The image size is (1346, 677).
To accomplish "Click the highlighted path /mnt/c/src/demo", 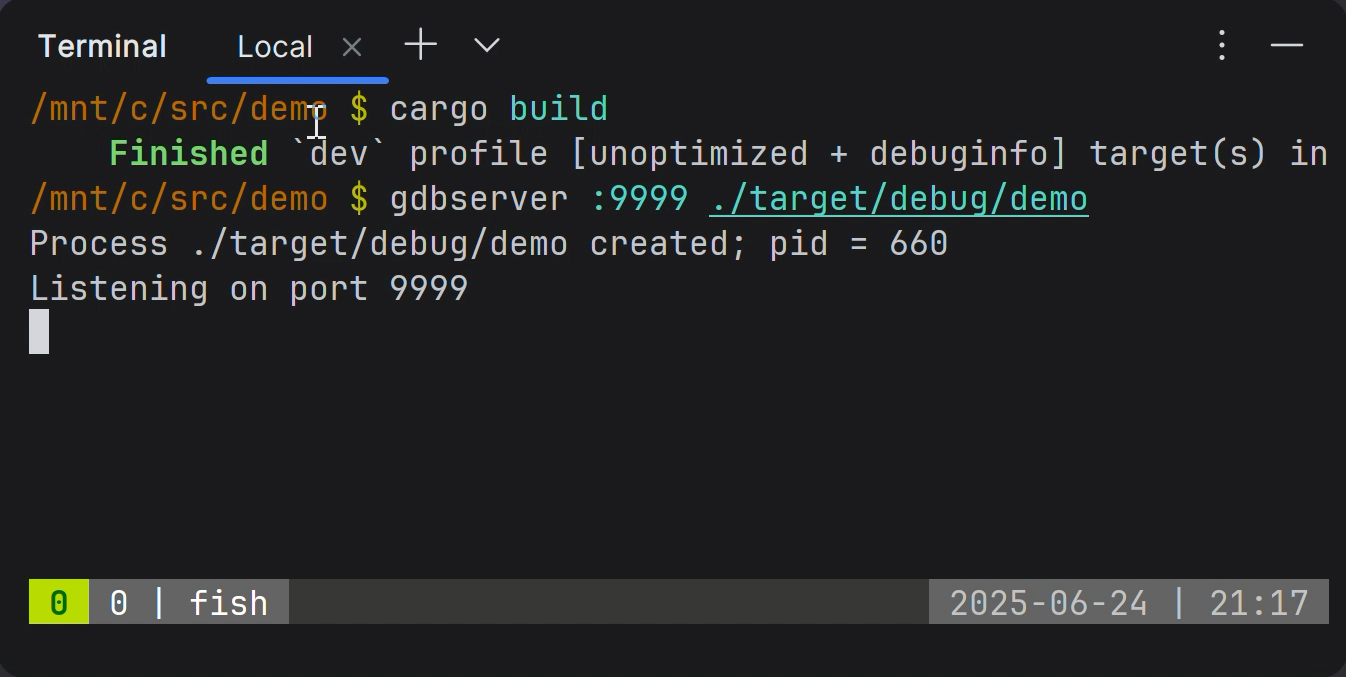I will tap(178, 108).
